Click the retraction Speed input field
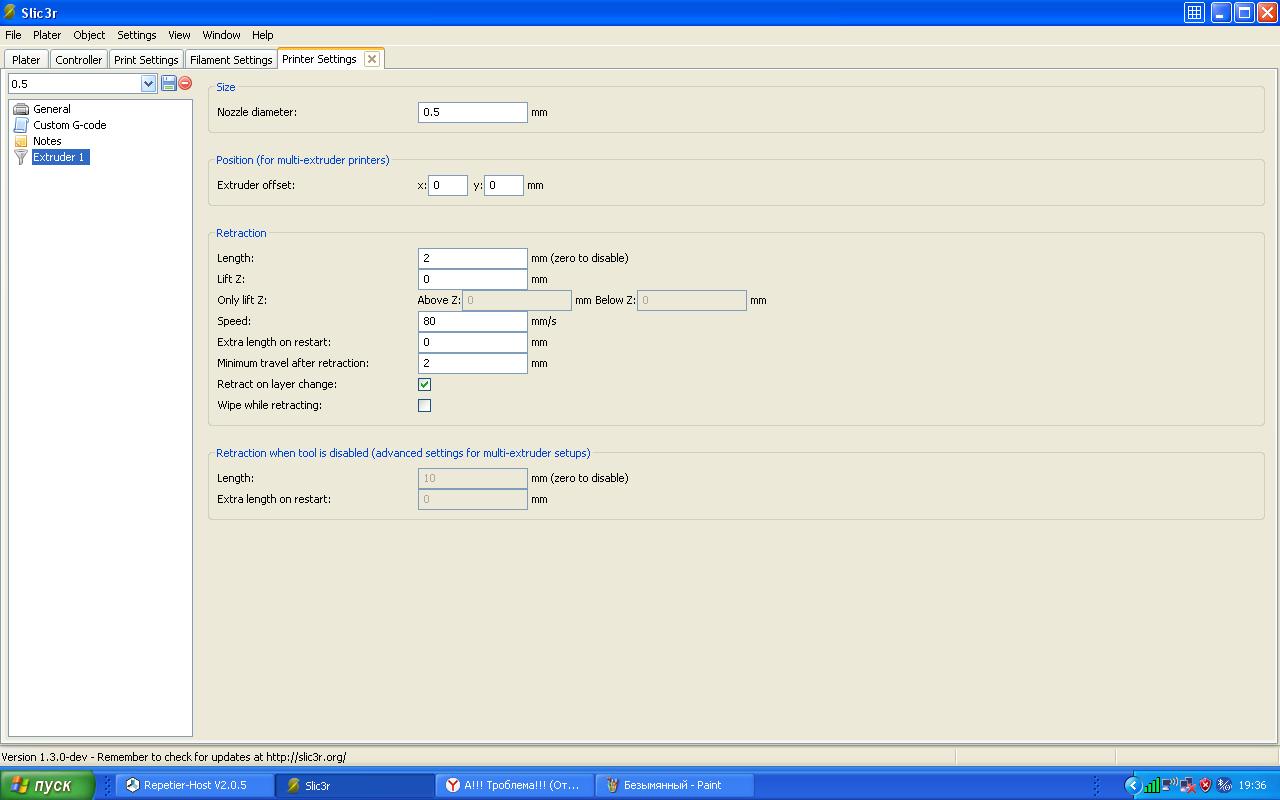Screen dimensions: 1280x800 point(472,321)
